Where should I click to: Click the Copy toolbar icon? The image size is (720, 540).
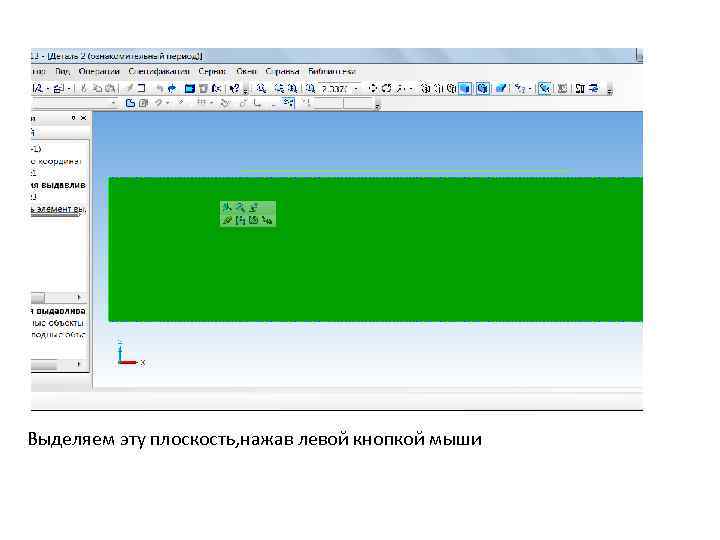point(97,88)
